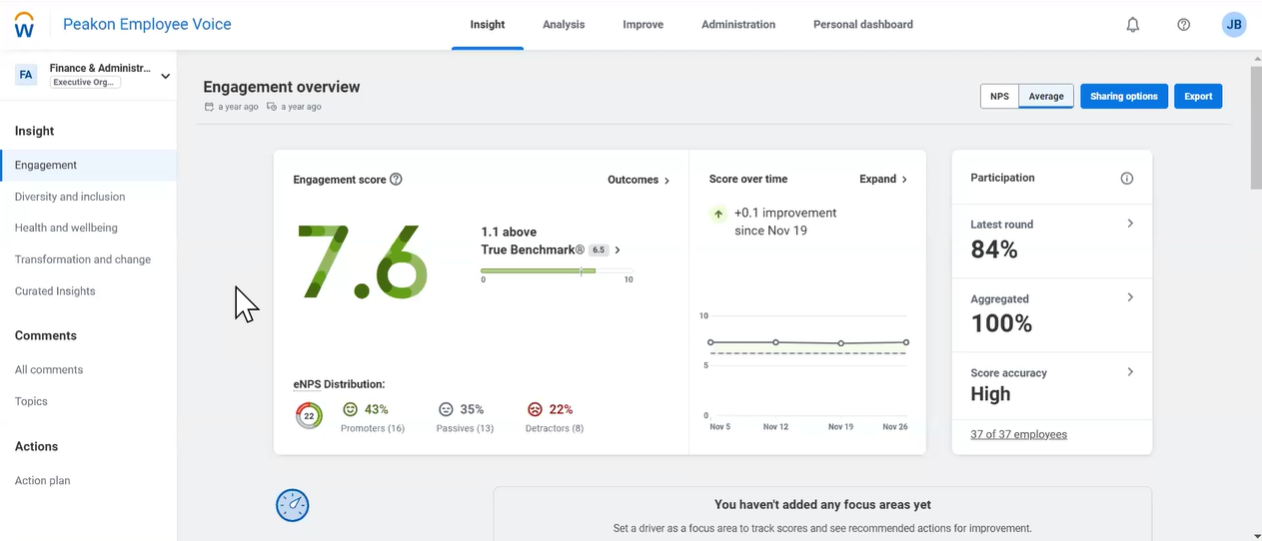Click the Sharing options button
Image resolution: width=1262 pixels, height=541 pixels.
pos(1124,96)
